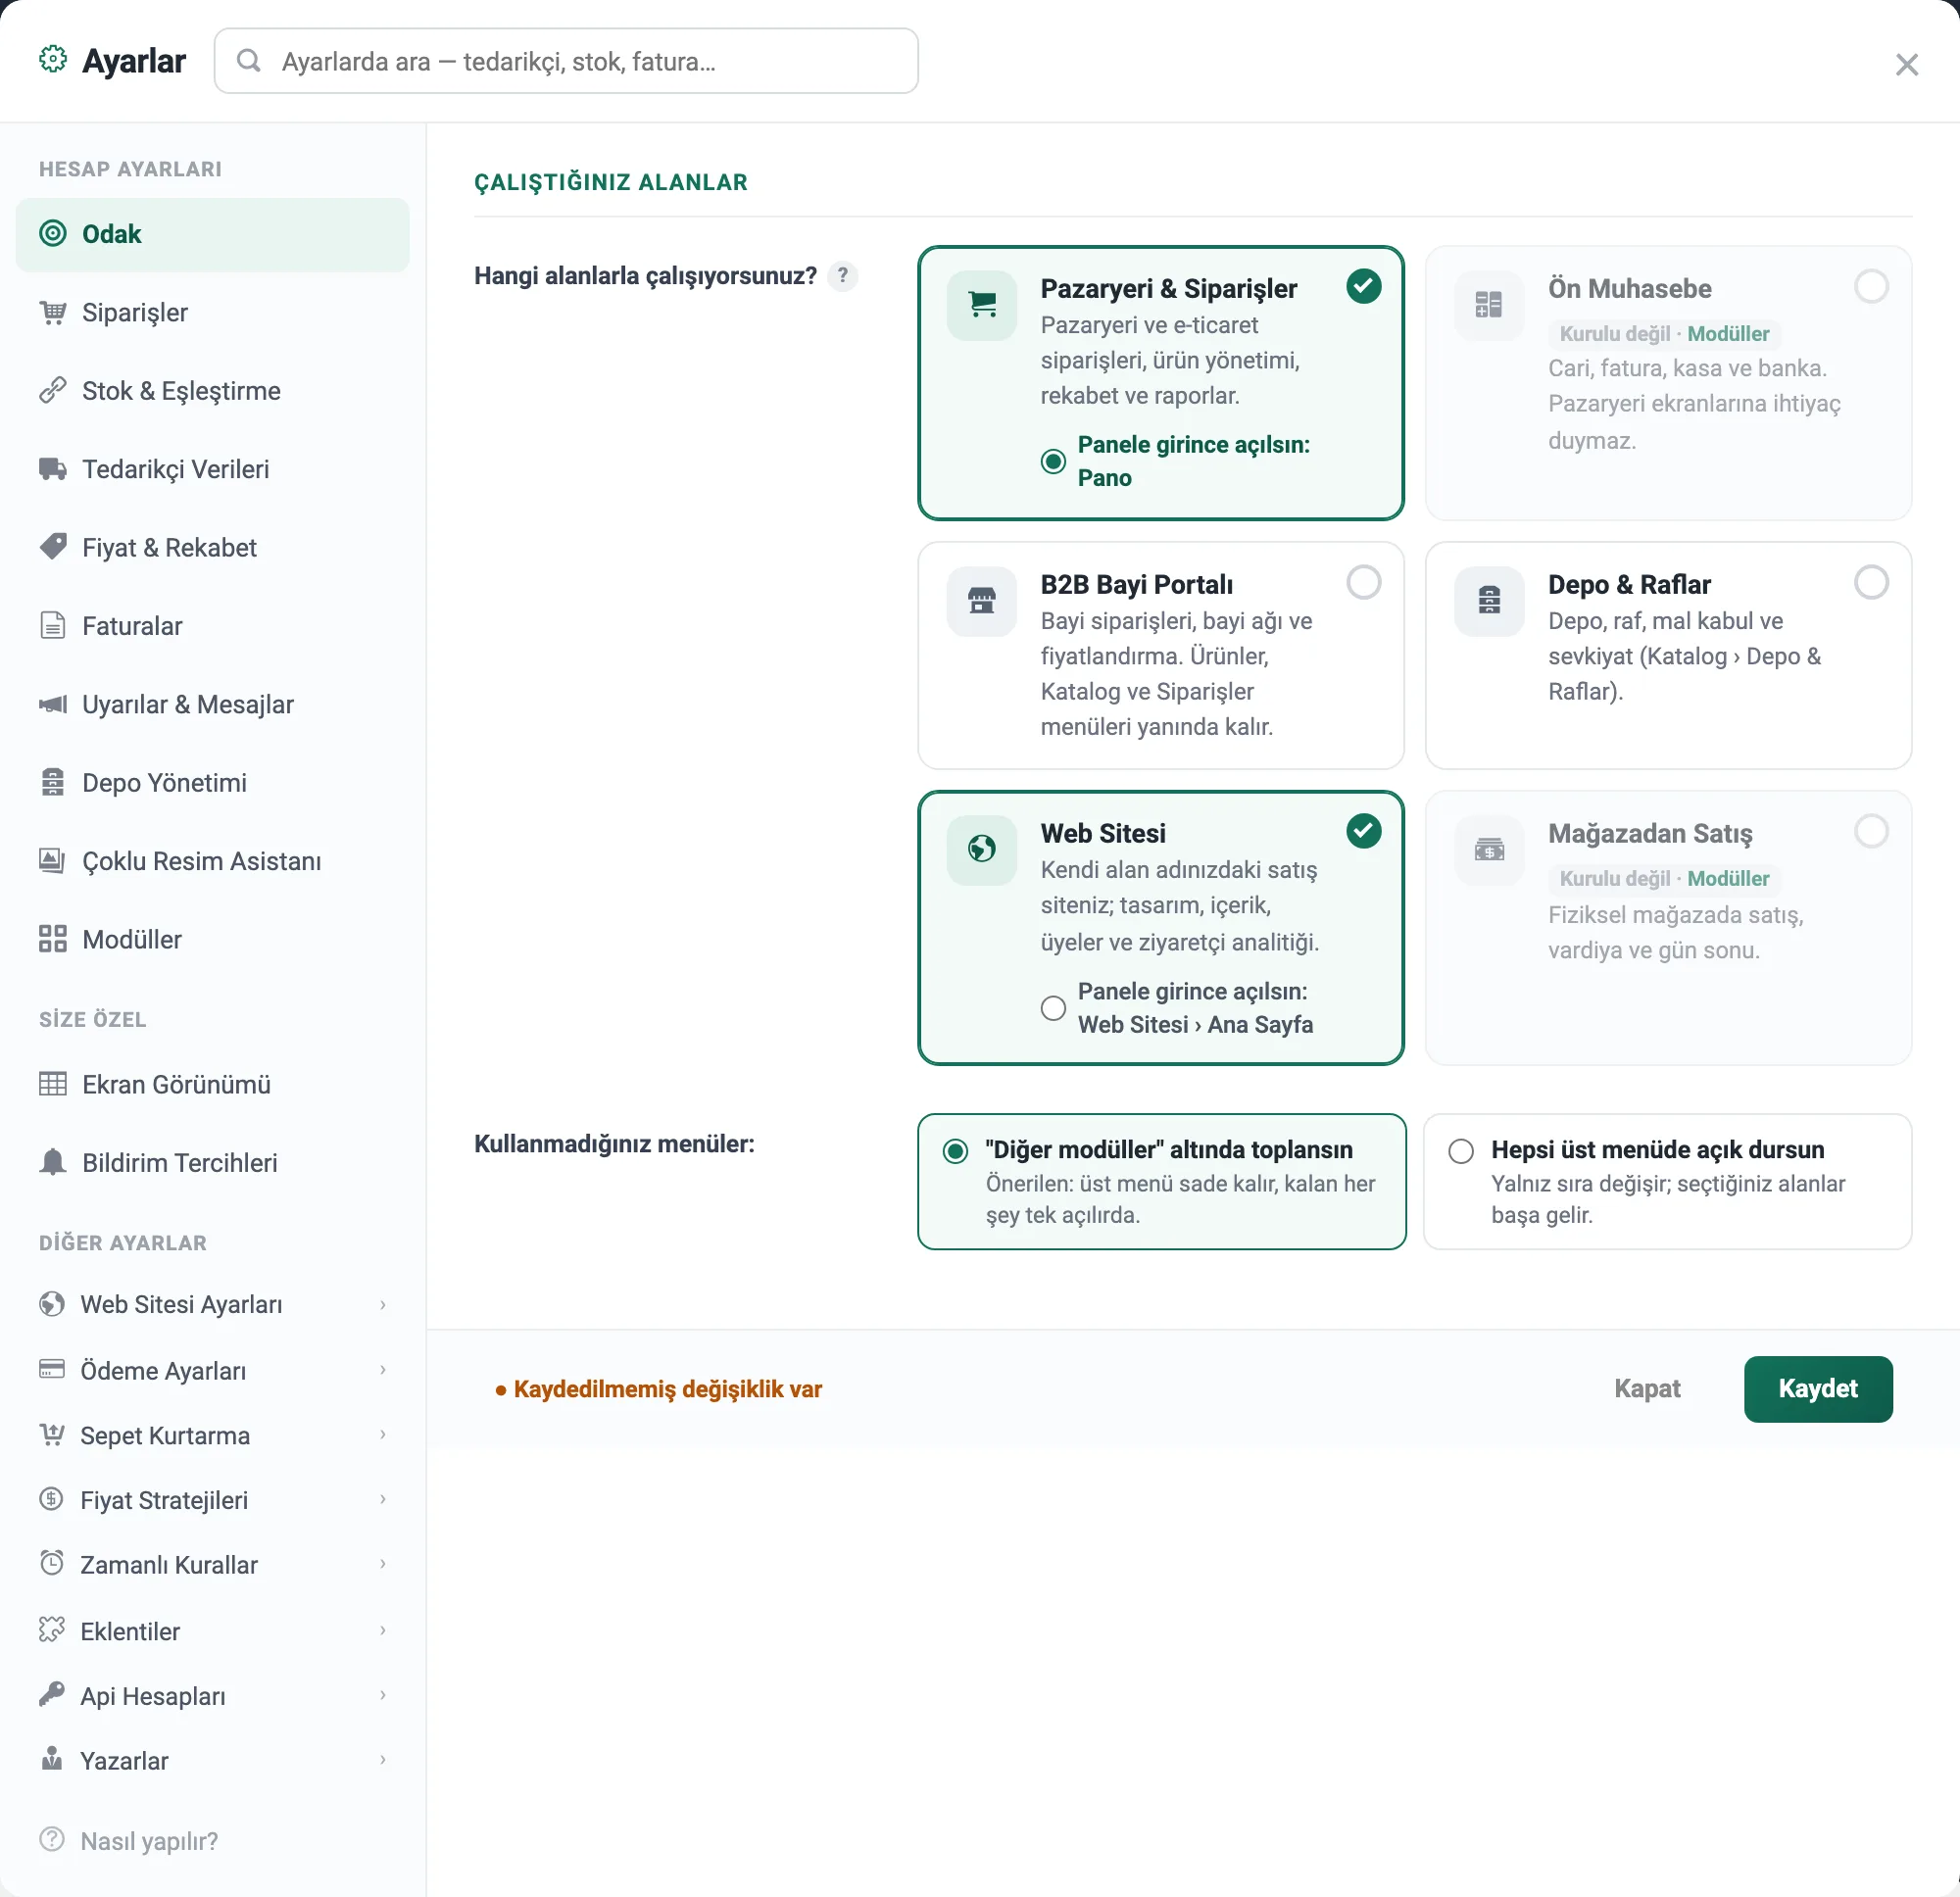Screen dimensions: 1960x1897
Task: Focus the Ayarlarda ara search field
Action: (566, 61)
